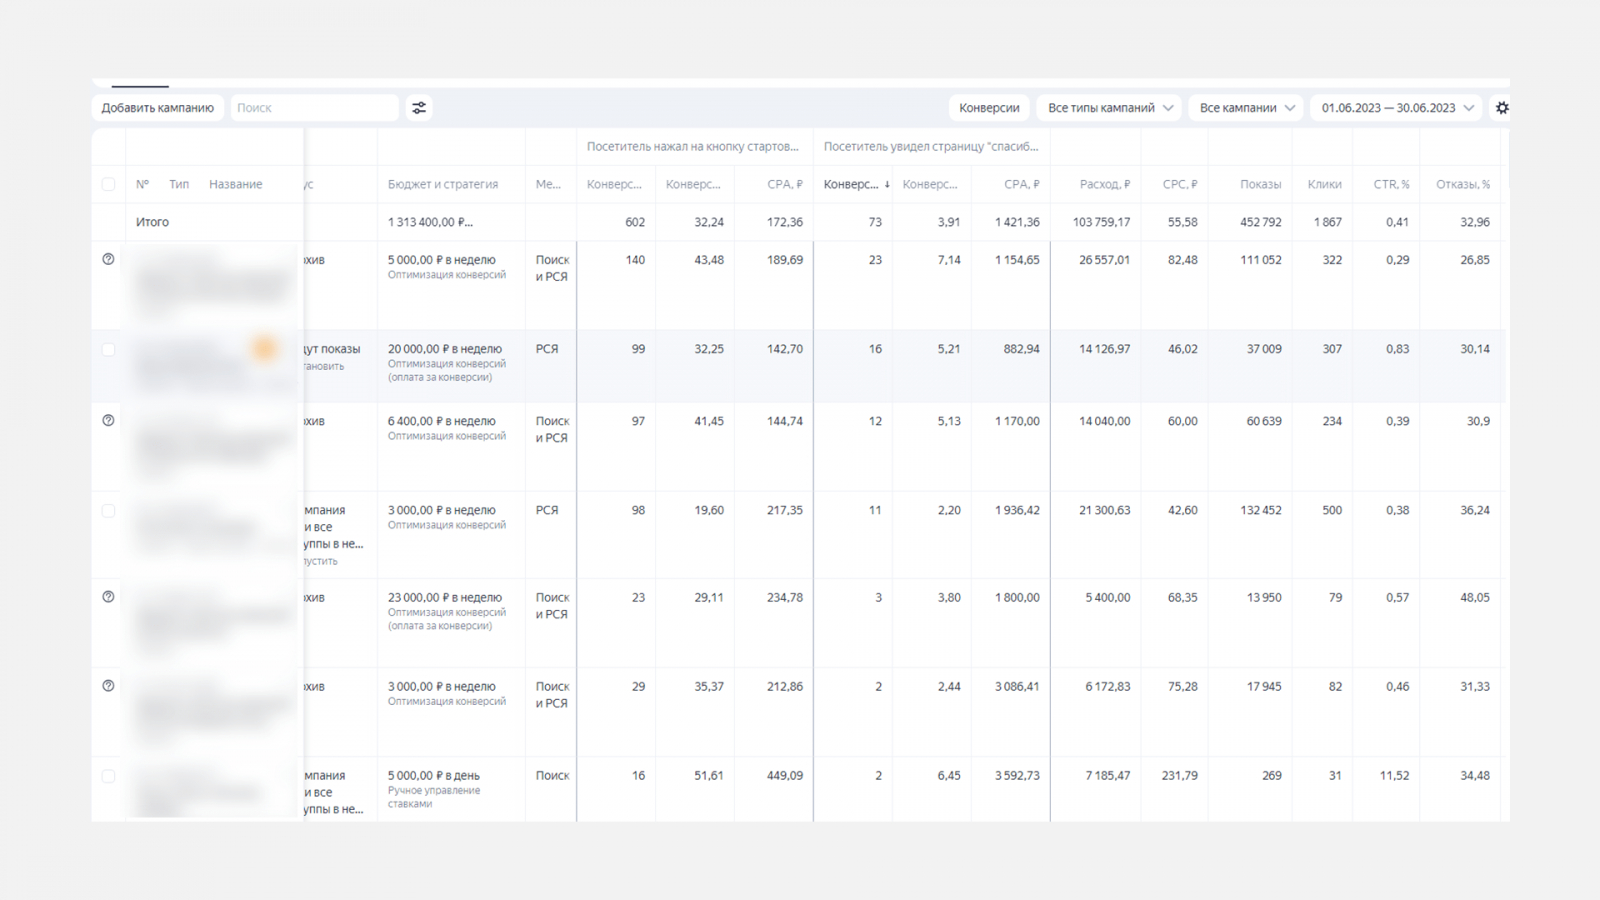
Task: Click the question mark icon beside the 29-conversion archived campaign
Action: pyautogui.click(x=109, y=686)
